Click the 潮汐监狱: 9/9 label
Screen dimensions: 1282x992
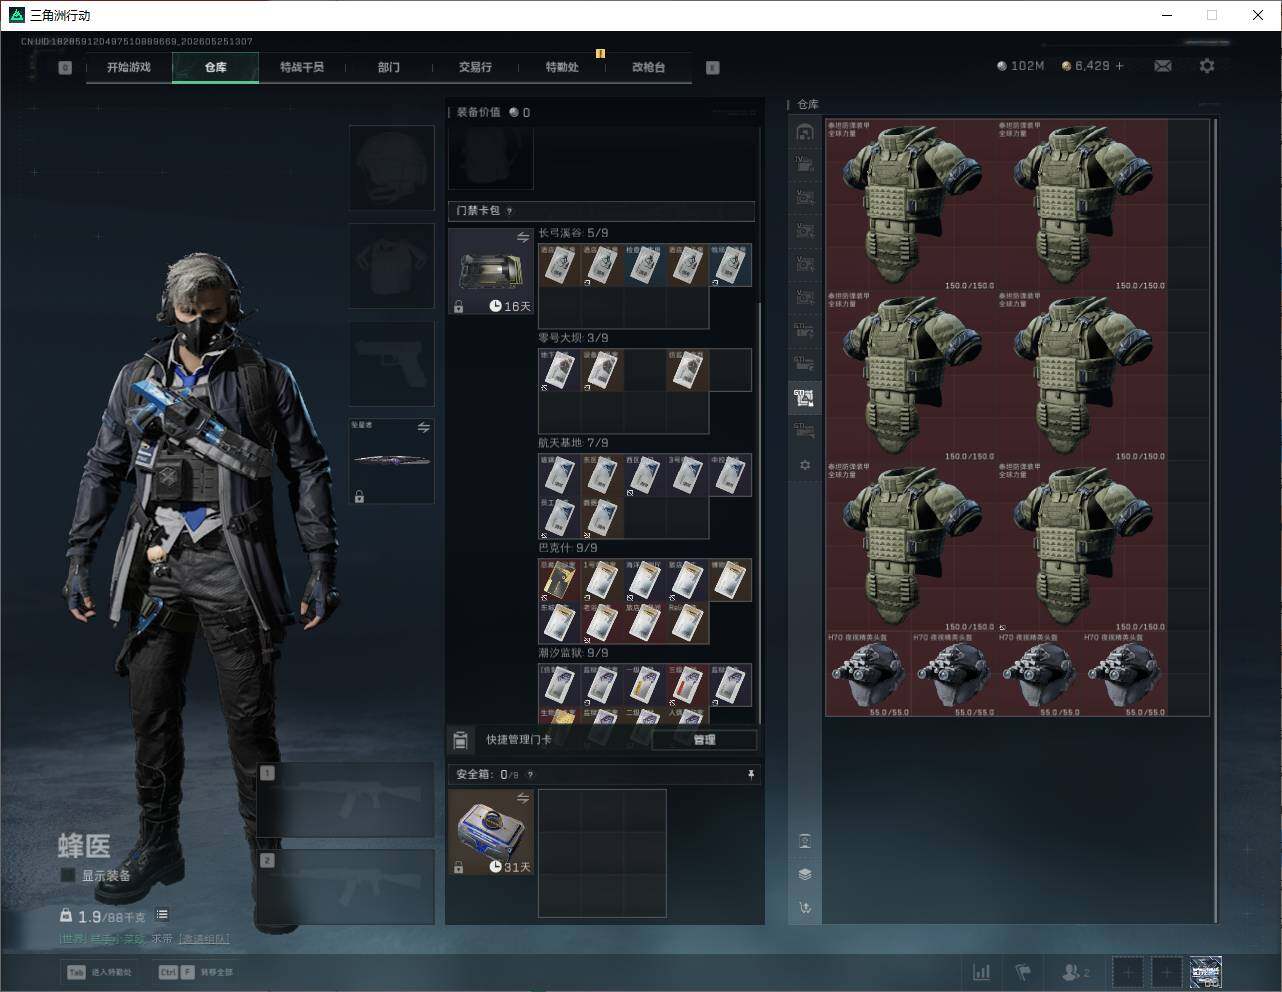point(573,653)
